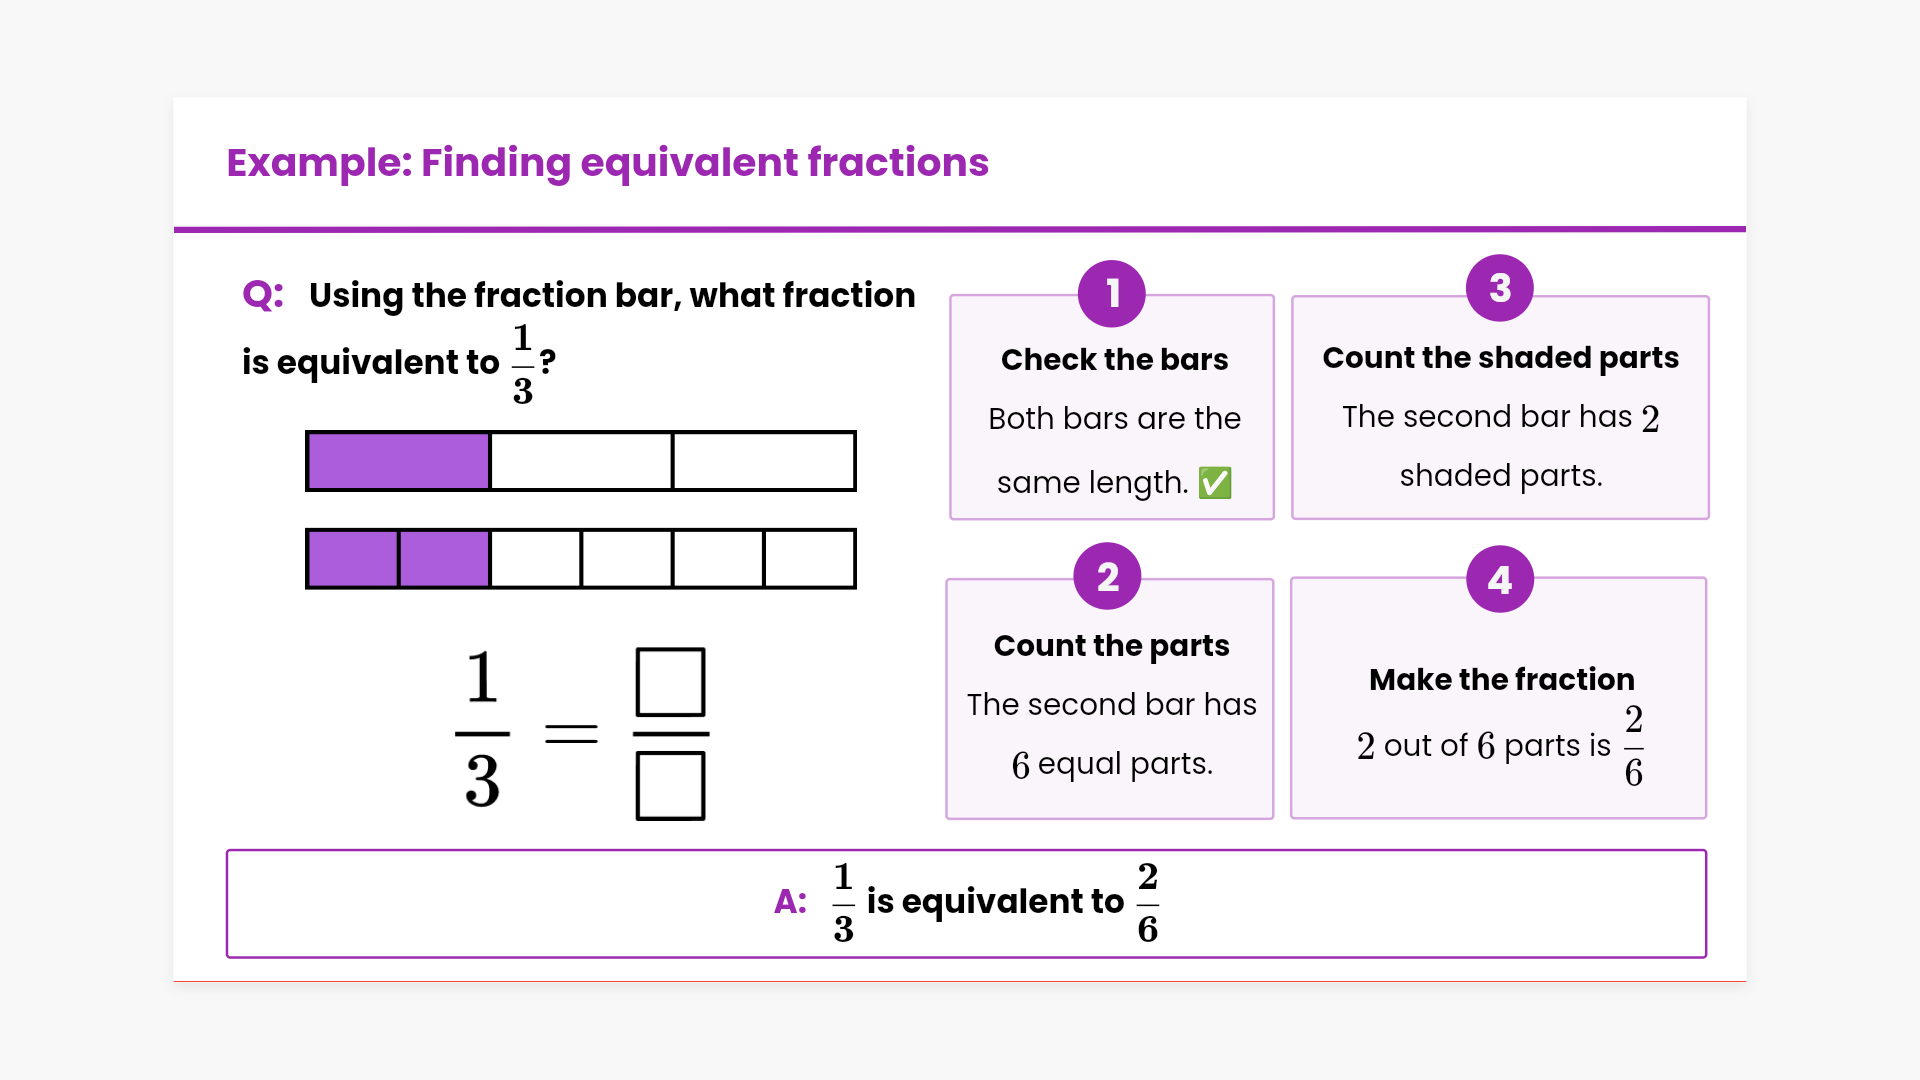The width and height of the screenshot is (1920, 1080).
Task: Click the step 3 number circle
Action: [x=1499, y=288]
